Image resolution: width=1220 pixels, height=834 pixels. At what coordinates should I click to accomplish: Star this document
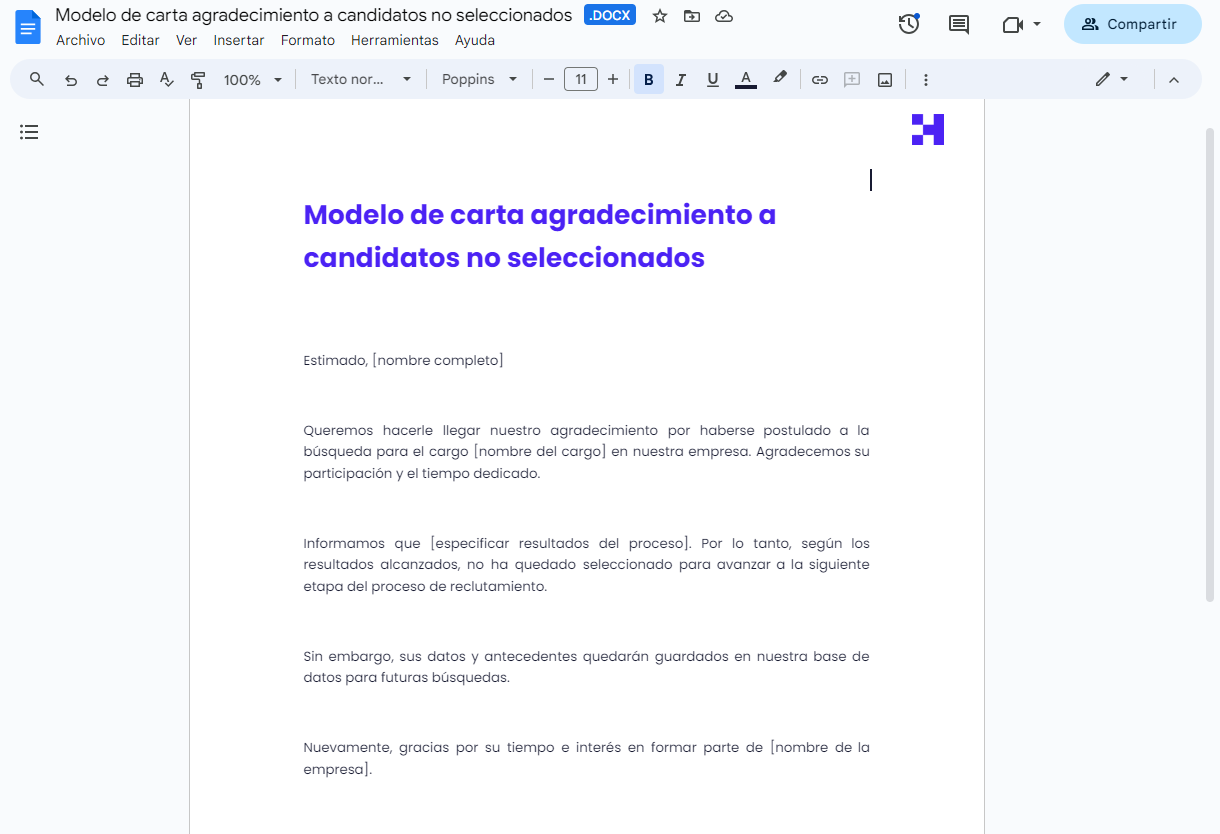point(659,15)
